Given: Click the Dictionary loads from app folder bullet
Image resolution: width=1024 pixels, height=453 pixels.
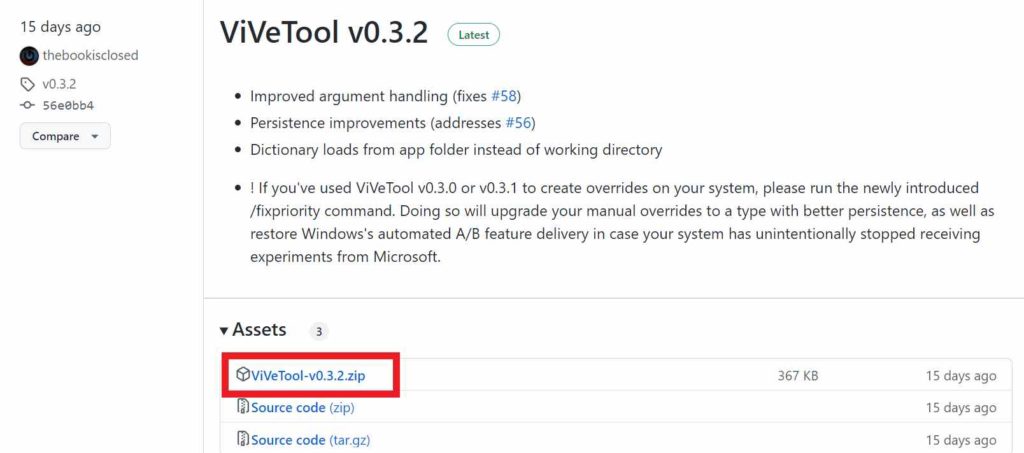Looking at the screenshot, I should coord(456,149).
